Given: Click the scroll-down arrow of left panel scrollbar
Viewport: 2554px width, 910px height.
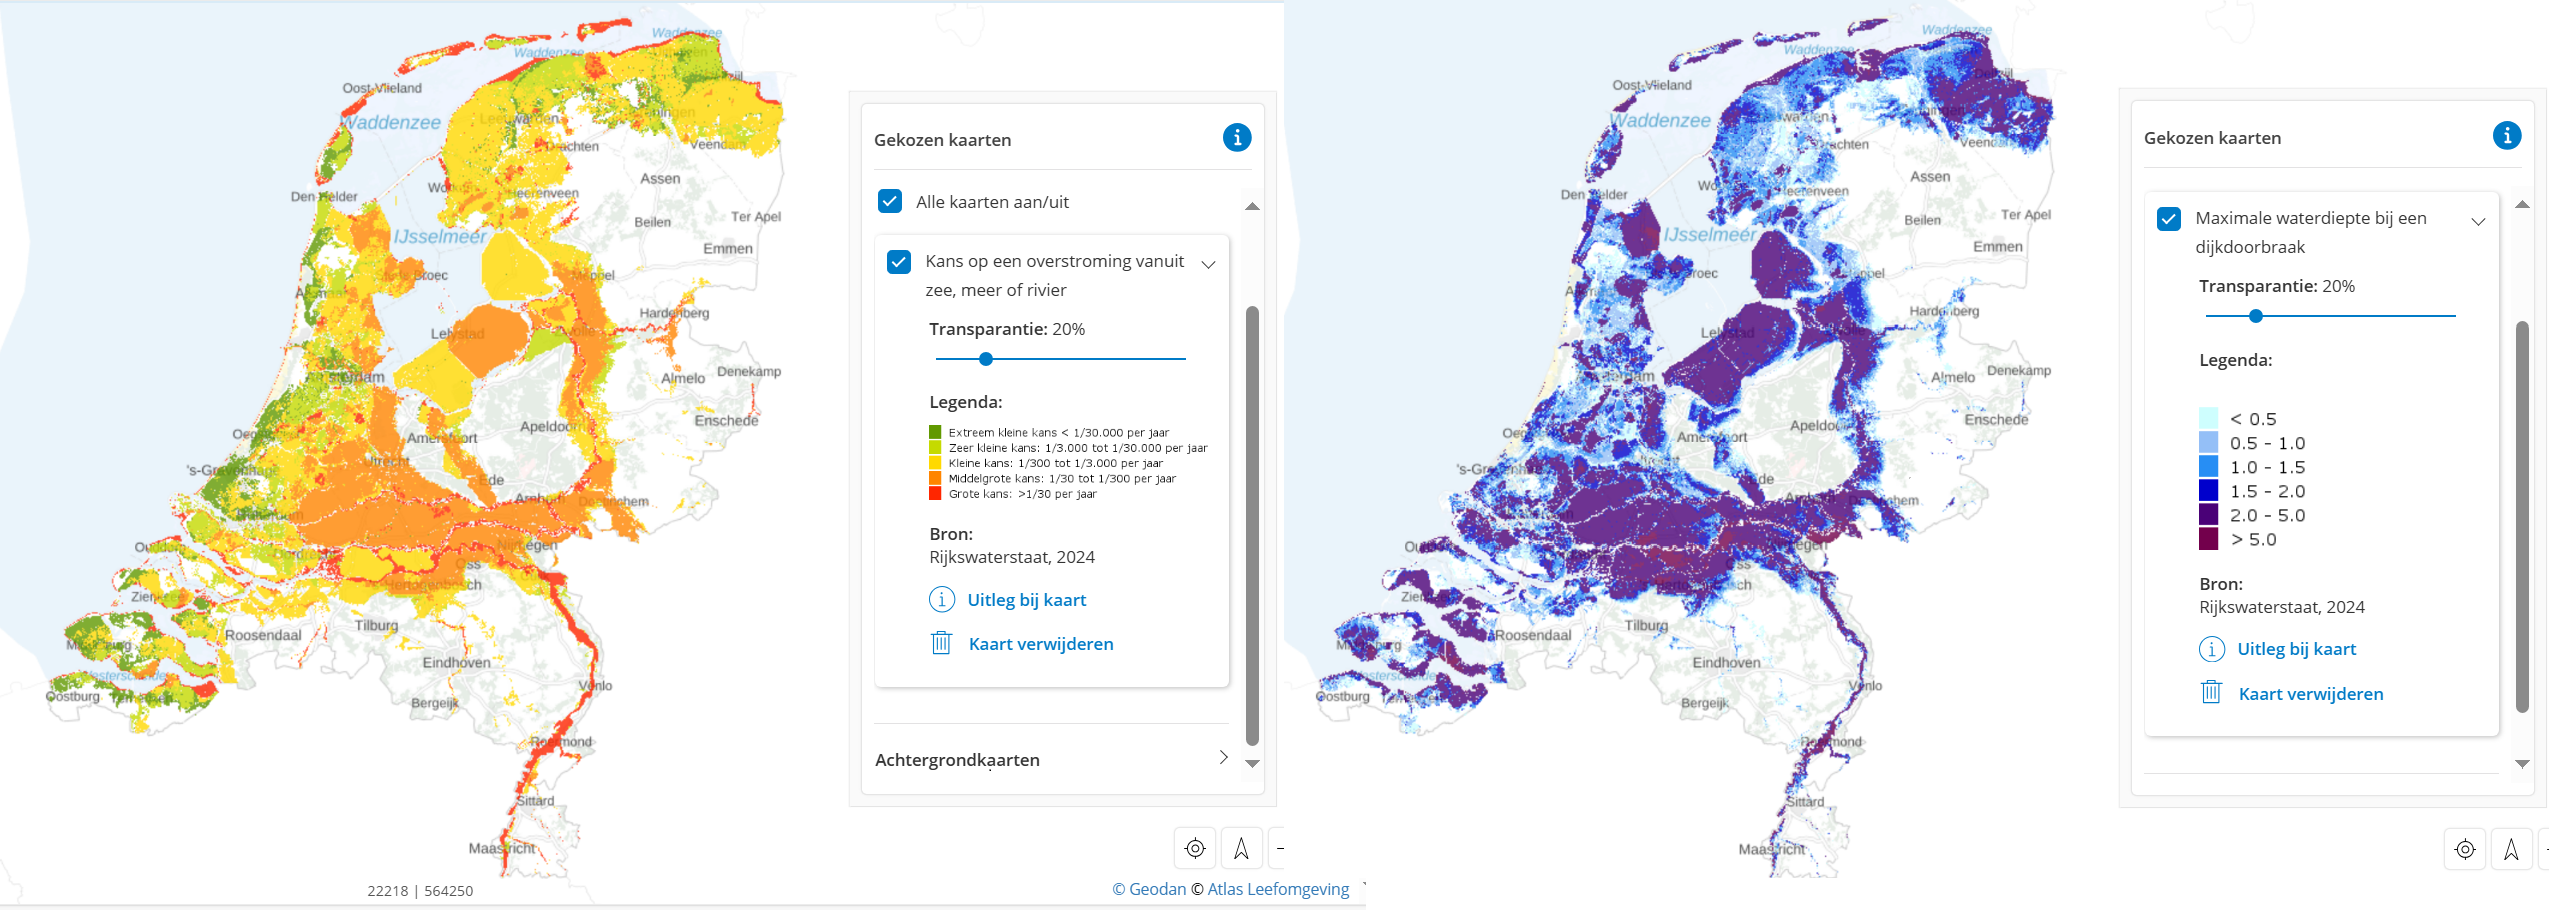Looking at the screenshot, I should pyautogui.click(x=1252, y=764).
